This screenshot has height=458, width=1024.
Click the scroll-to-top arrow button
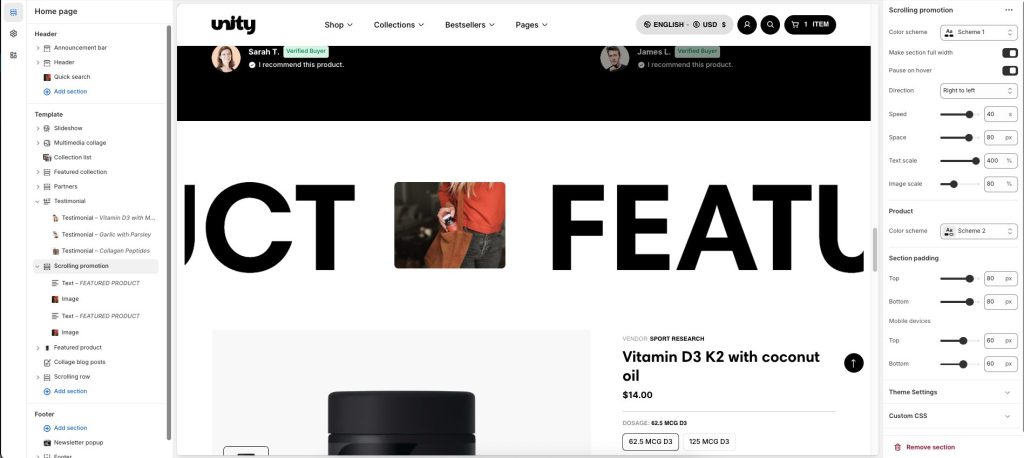click(854, 363)
